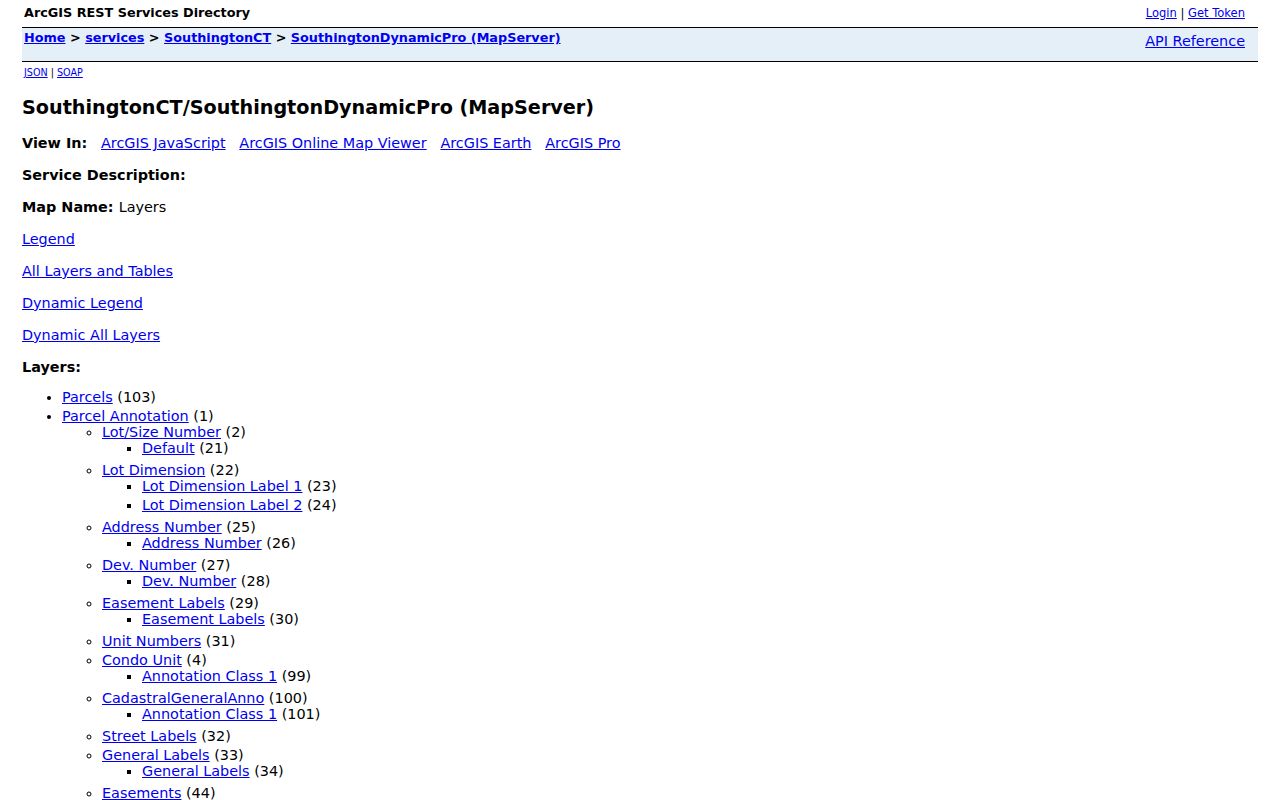Open the General Labels sublayer (34)
Viewport: 1280px width, 800px height.
[x=195, y=771]
